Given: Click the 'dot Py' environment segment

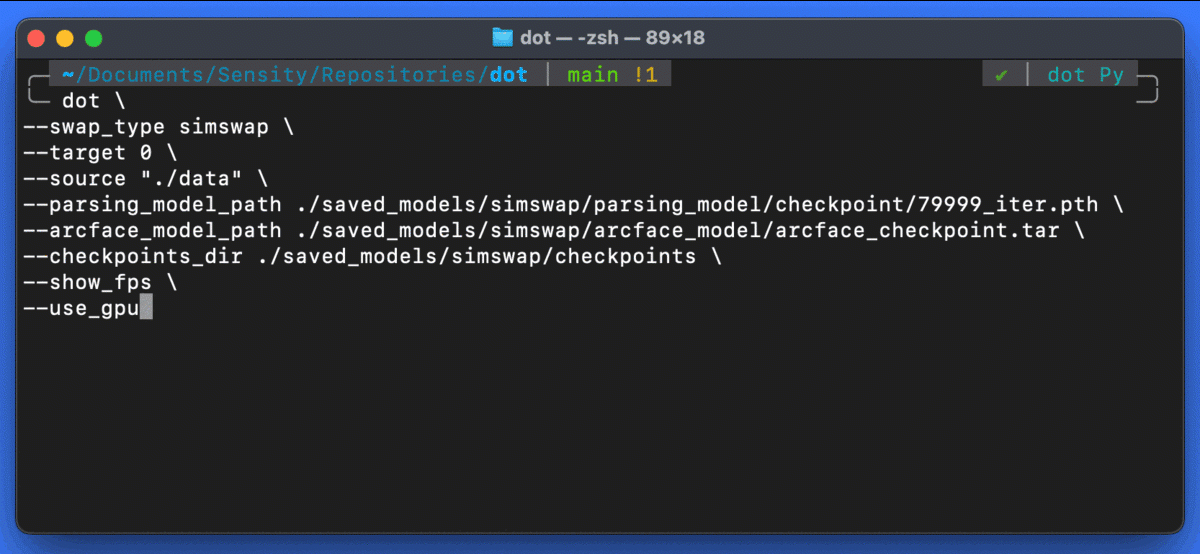Looking at the screenshot, I should tap(1086, 75).
